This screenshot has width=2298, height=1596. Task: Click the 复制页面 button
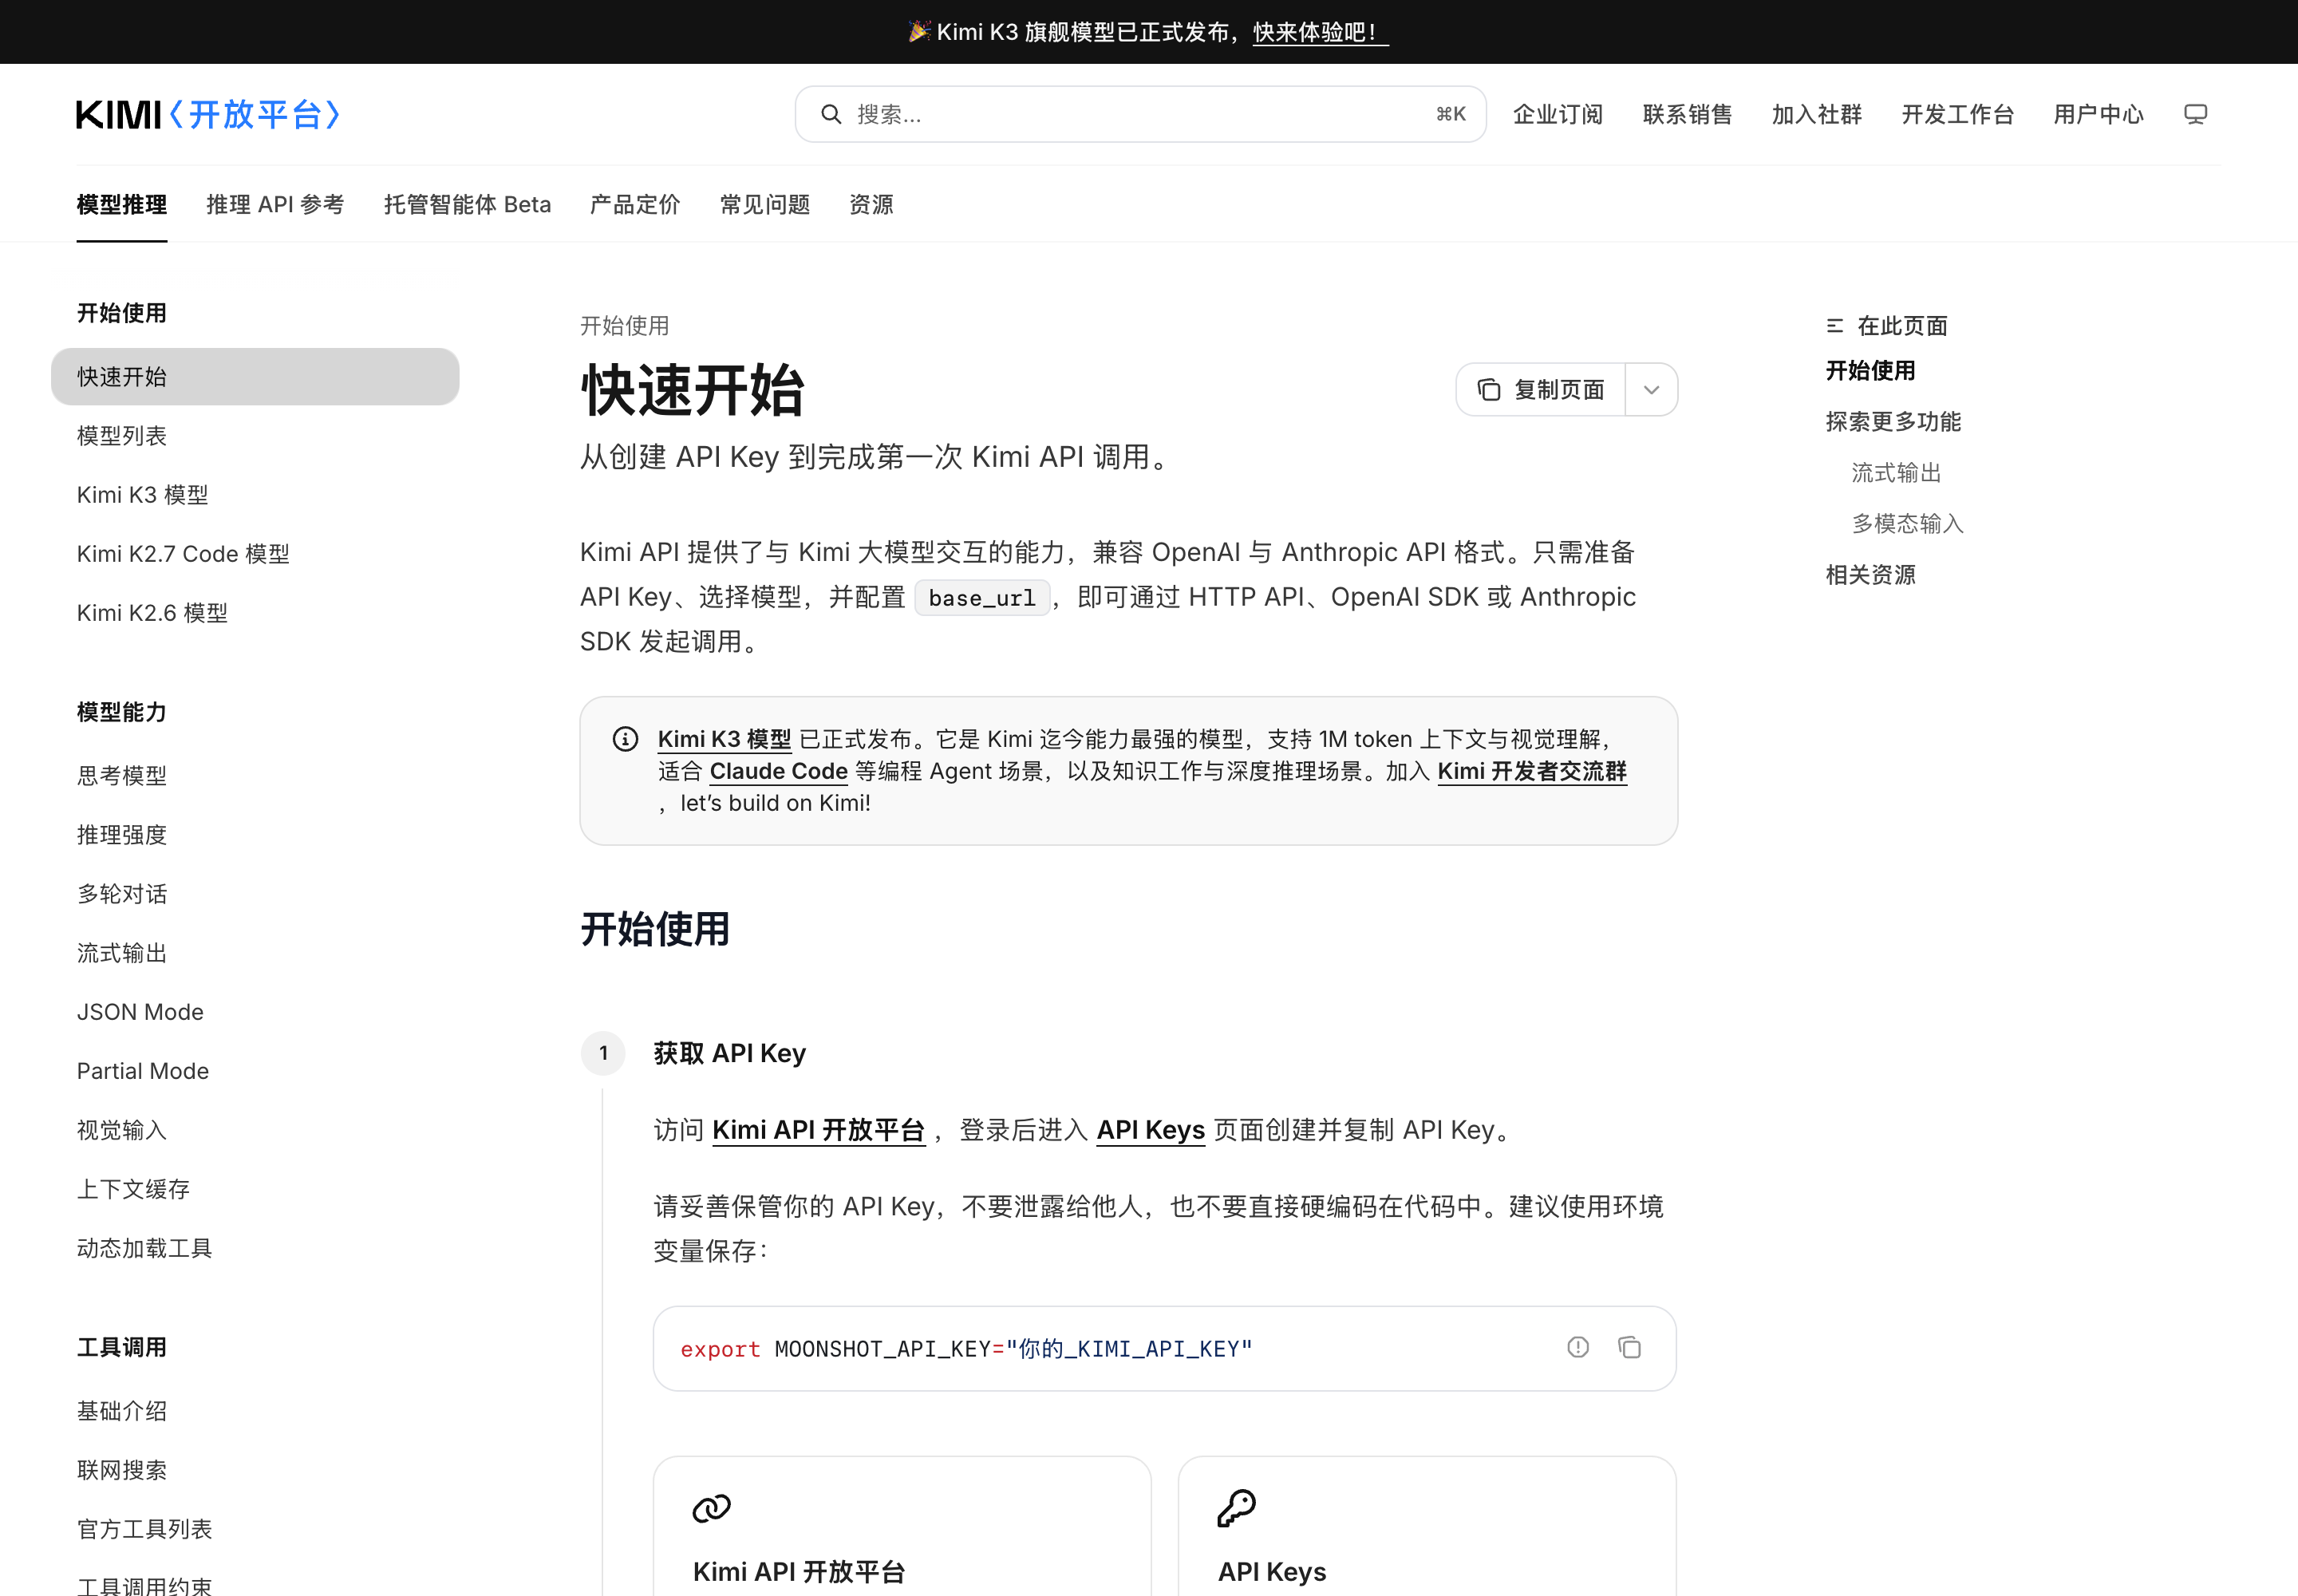(1541, 389)
